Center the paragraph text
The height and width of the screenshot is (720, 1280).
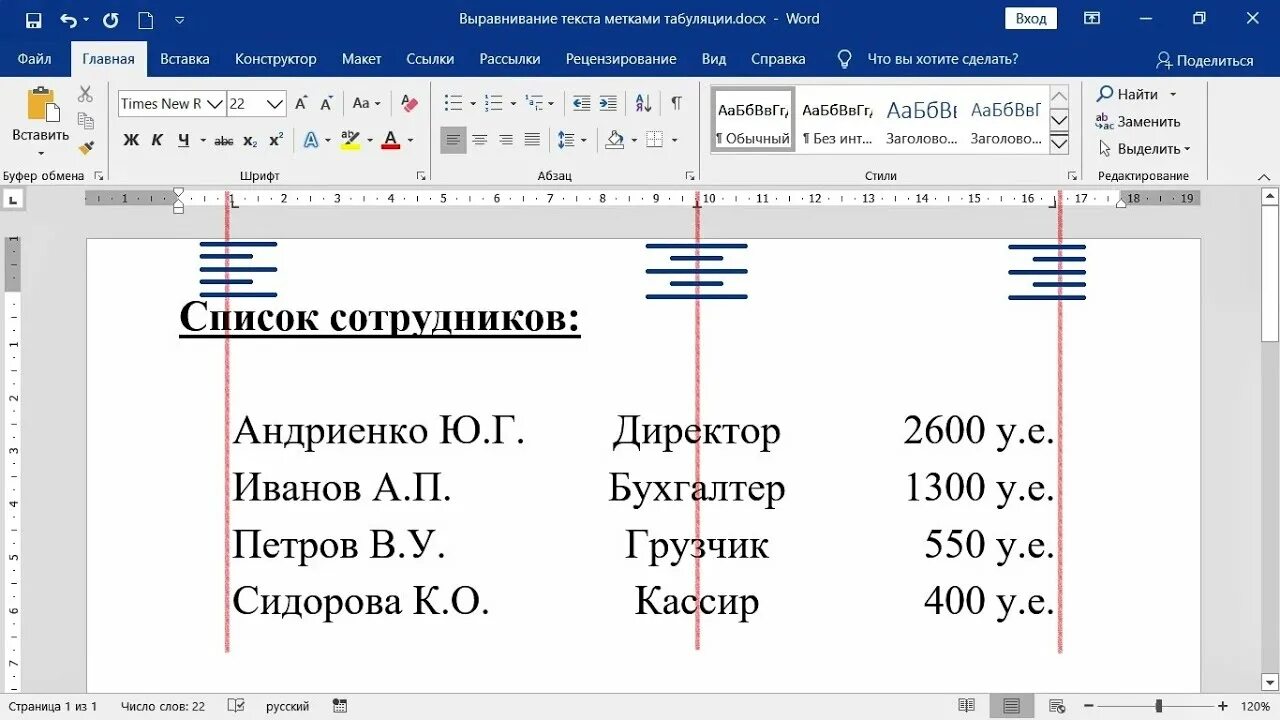pyautogui.click(x=480, y=140)
